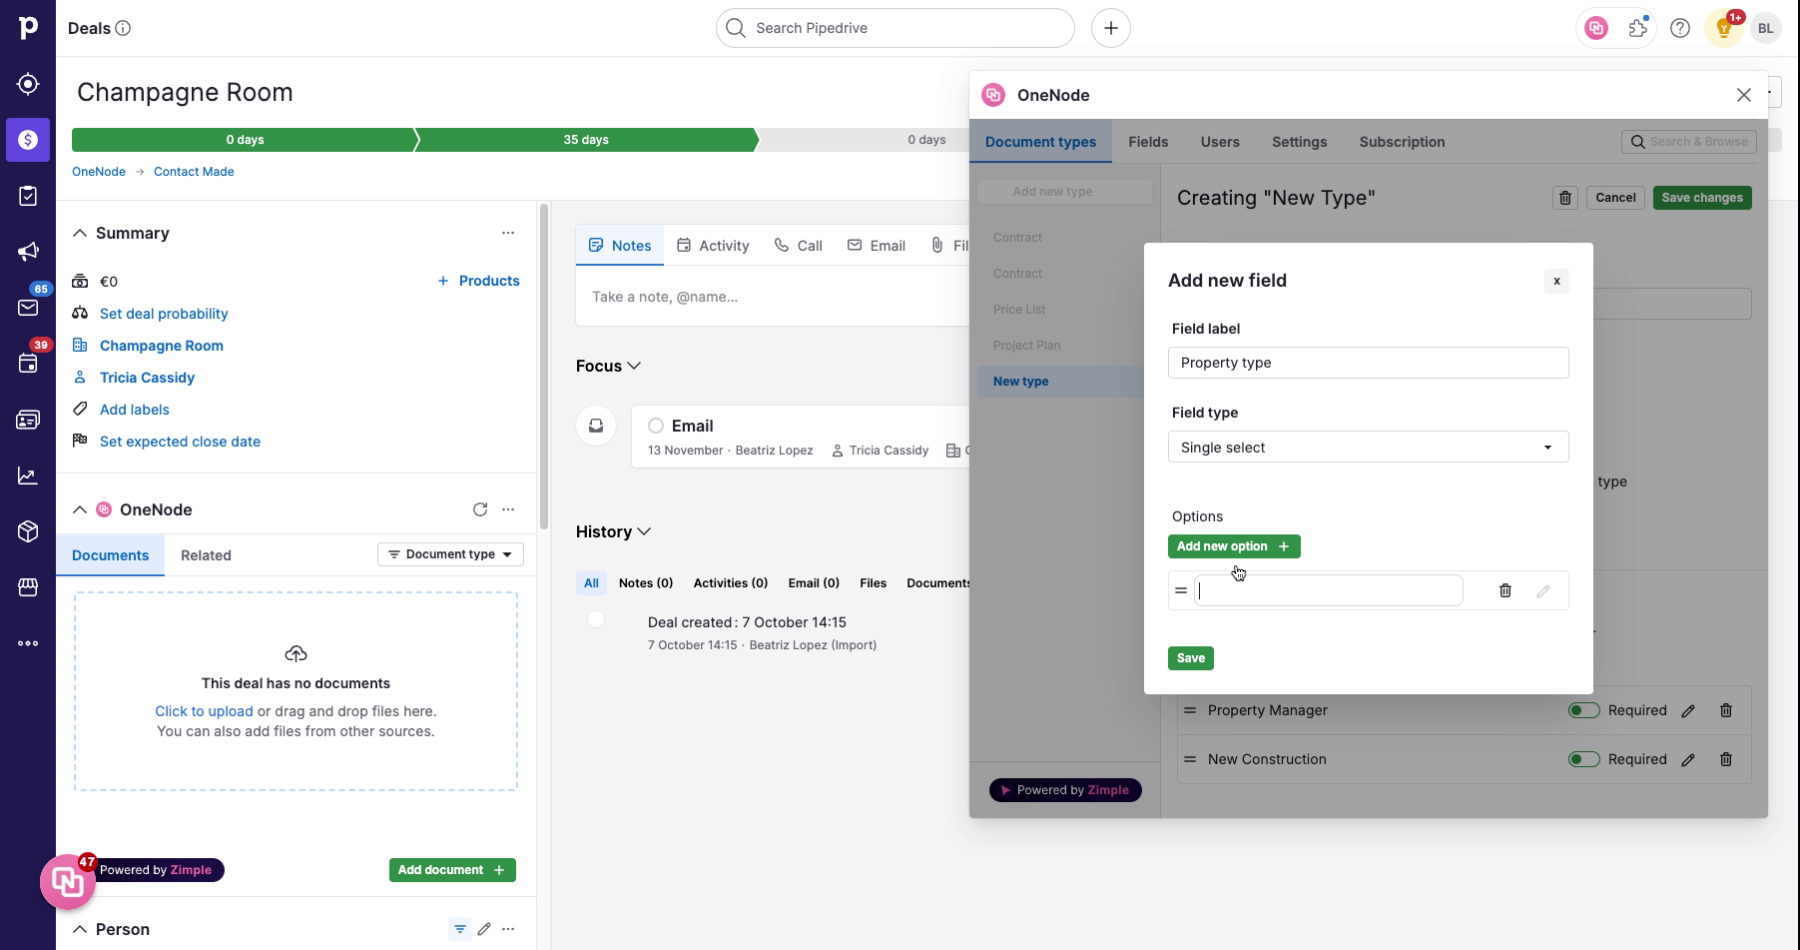
Task: Click Set deal probability link
Action: tap(164, 314)
